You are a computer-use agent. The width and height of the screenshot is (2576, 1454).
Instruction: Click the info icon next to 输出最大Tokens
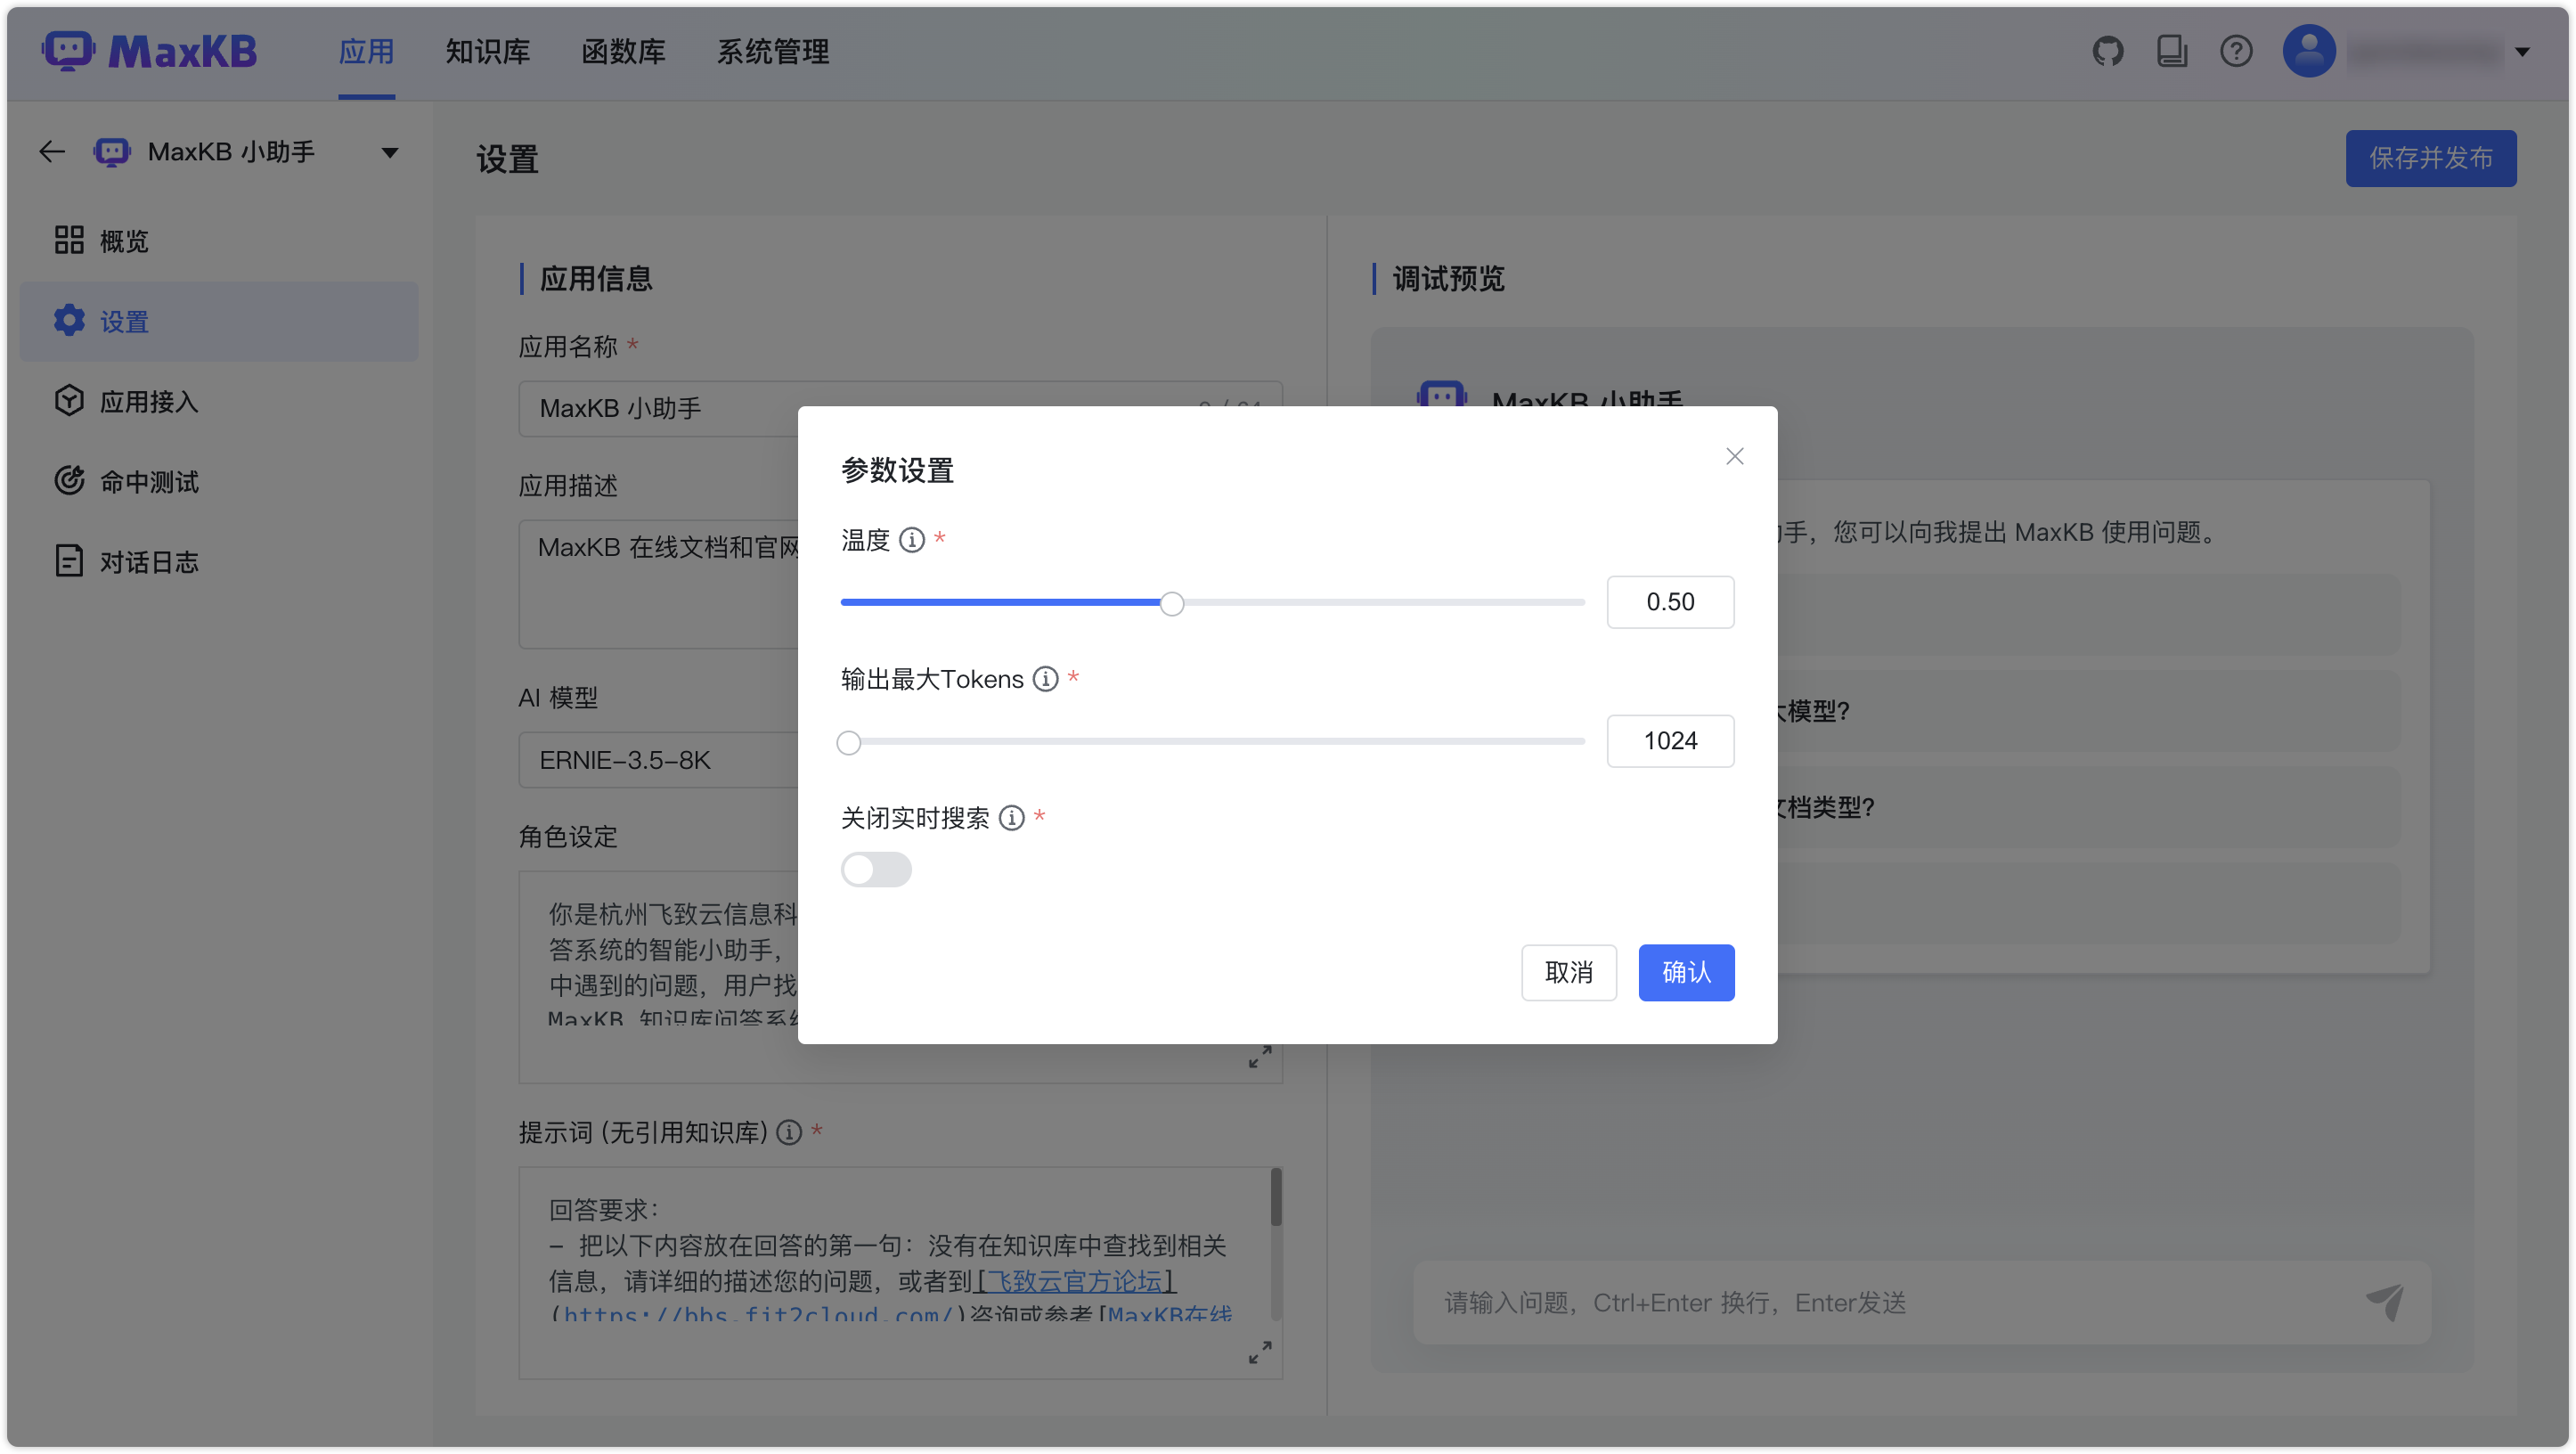1046,679
